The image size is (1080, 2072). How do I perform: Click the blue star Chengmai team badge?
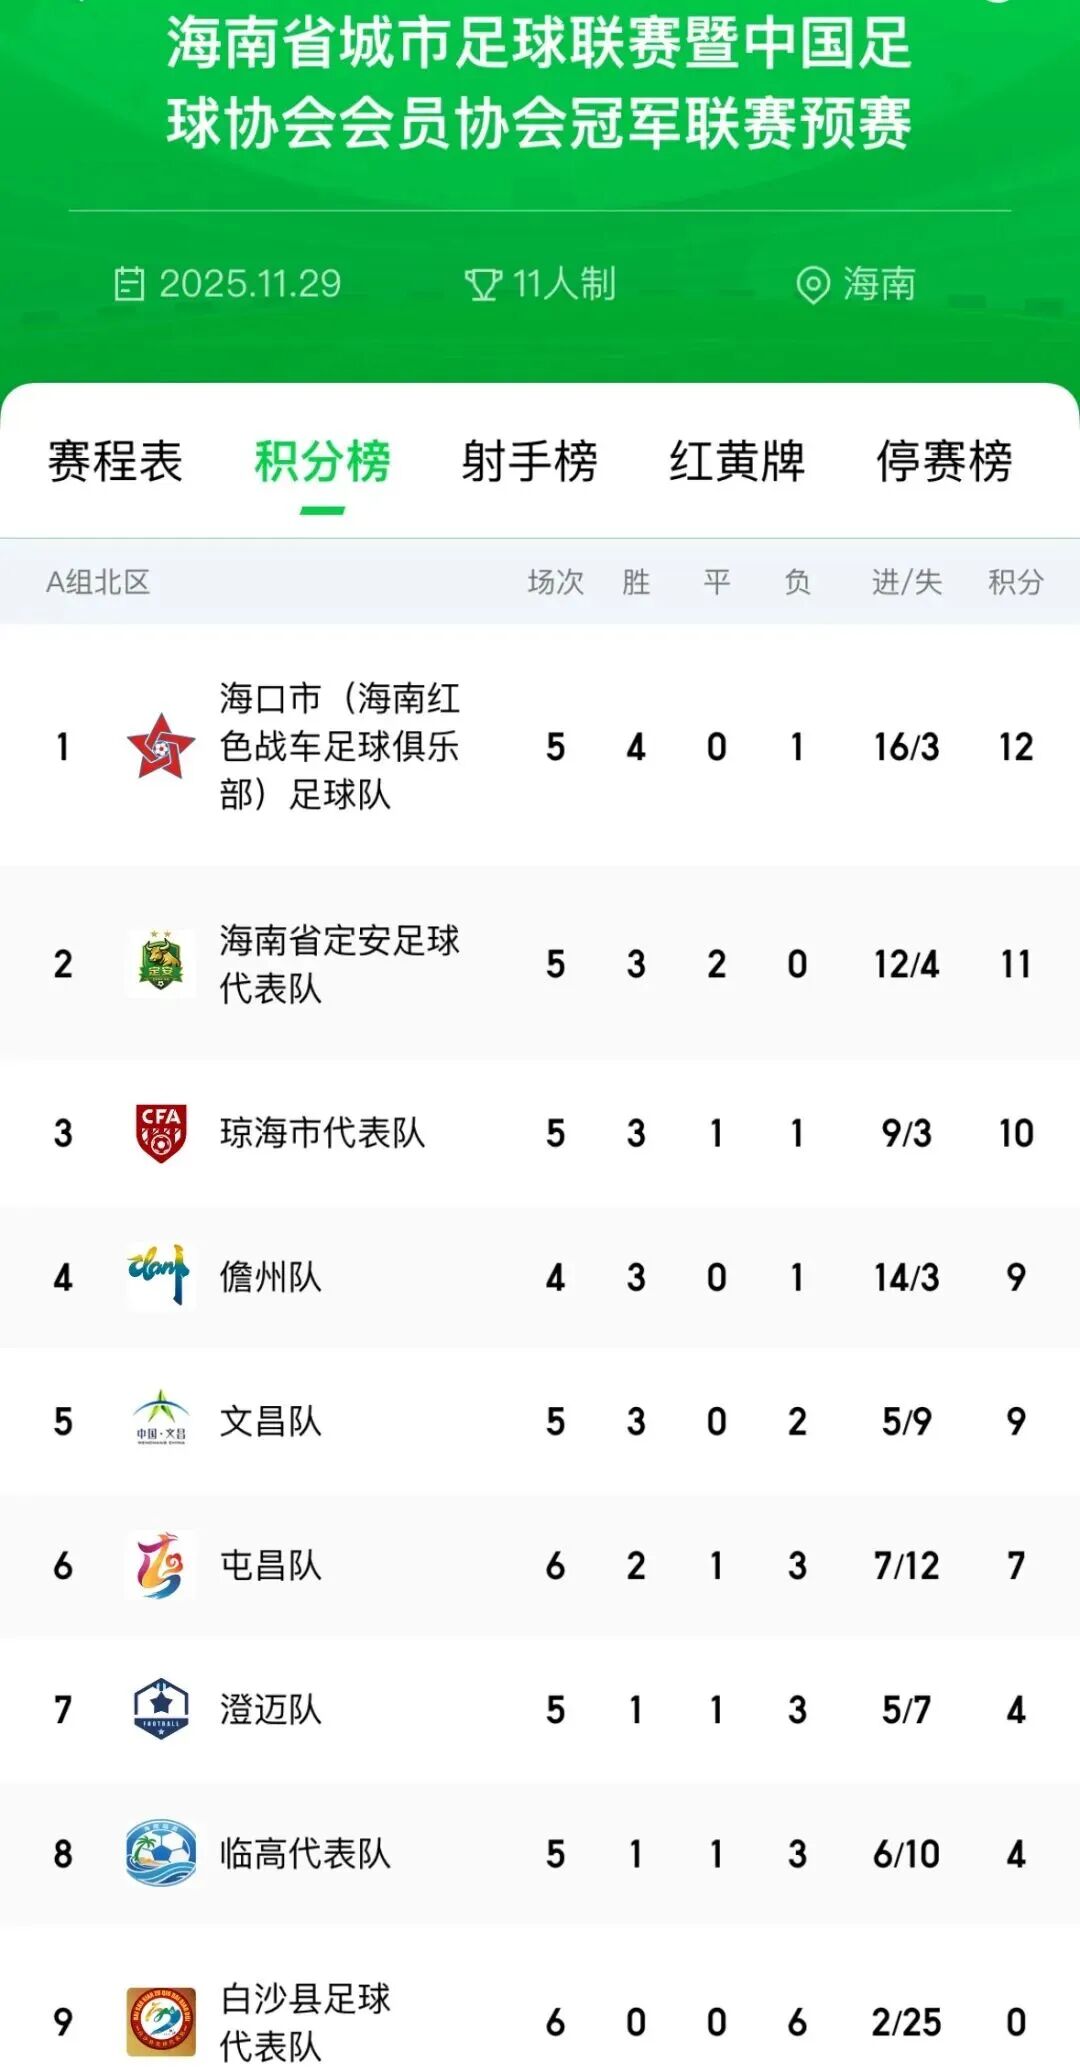(x=161, y=1709)
